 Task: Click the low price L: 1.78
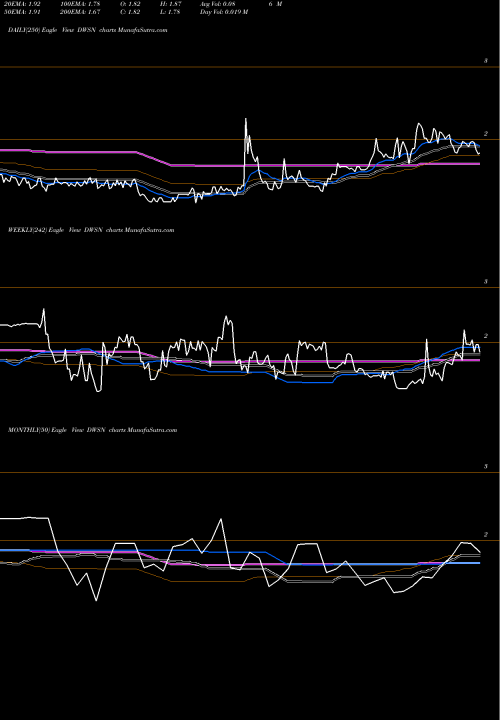170,12
